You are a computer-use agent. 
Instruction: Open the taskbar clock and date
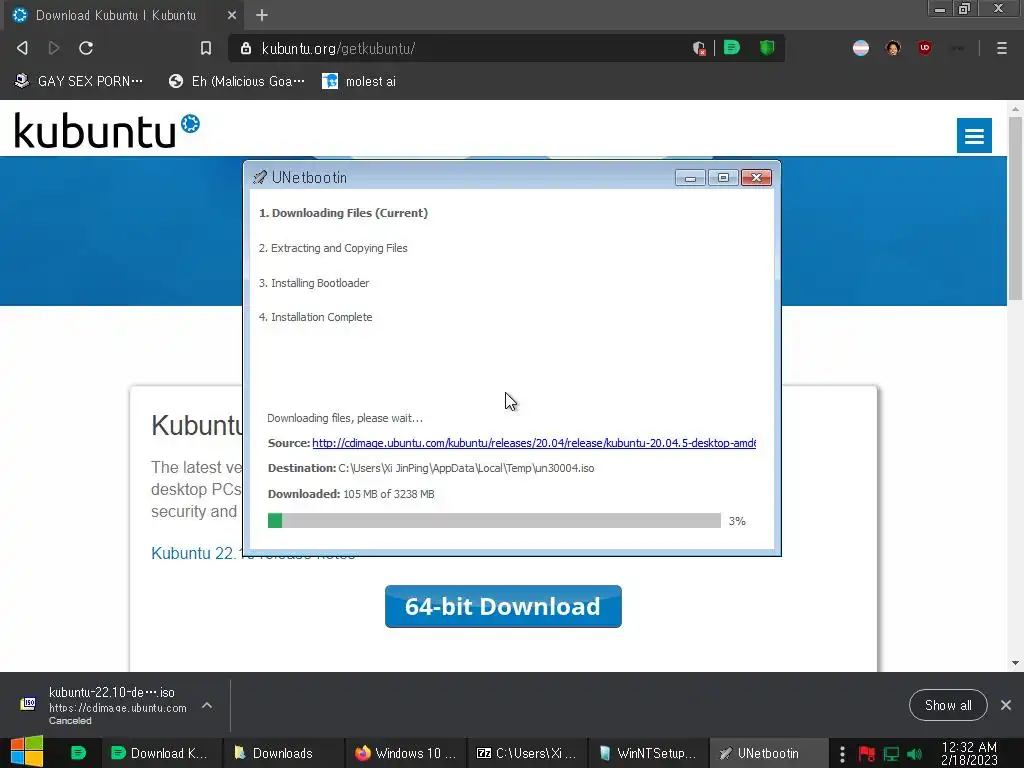point(969,753)
